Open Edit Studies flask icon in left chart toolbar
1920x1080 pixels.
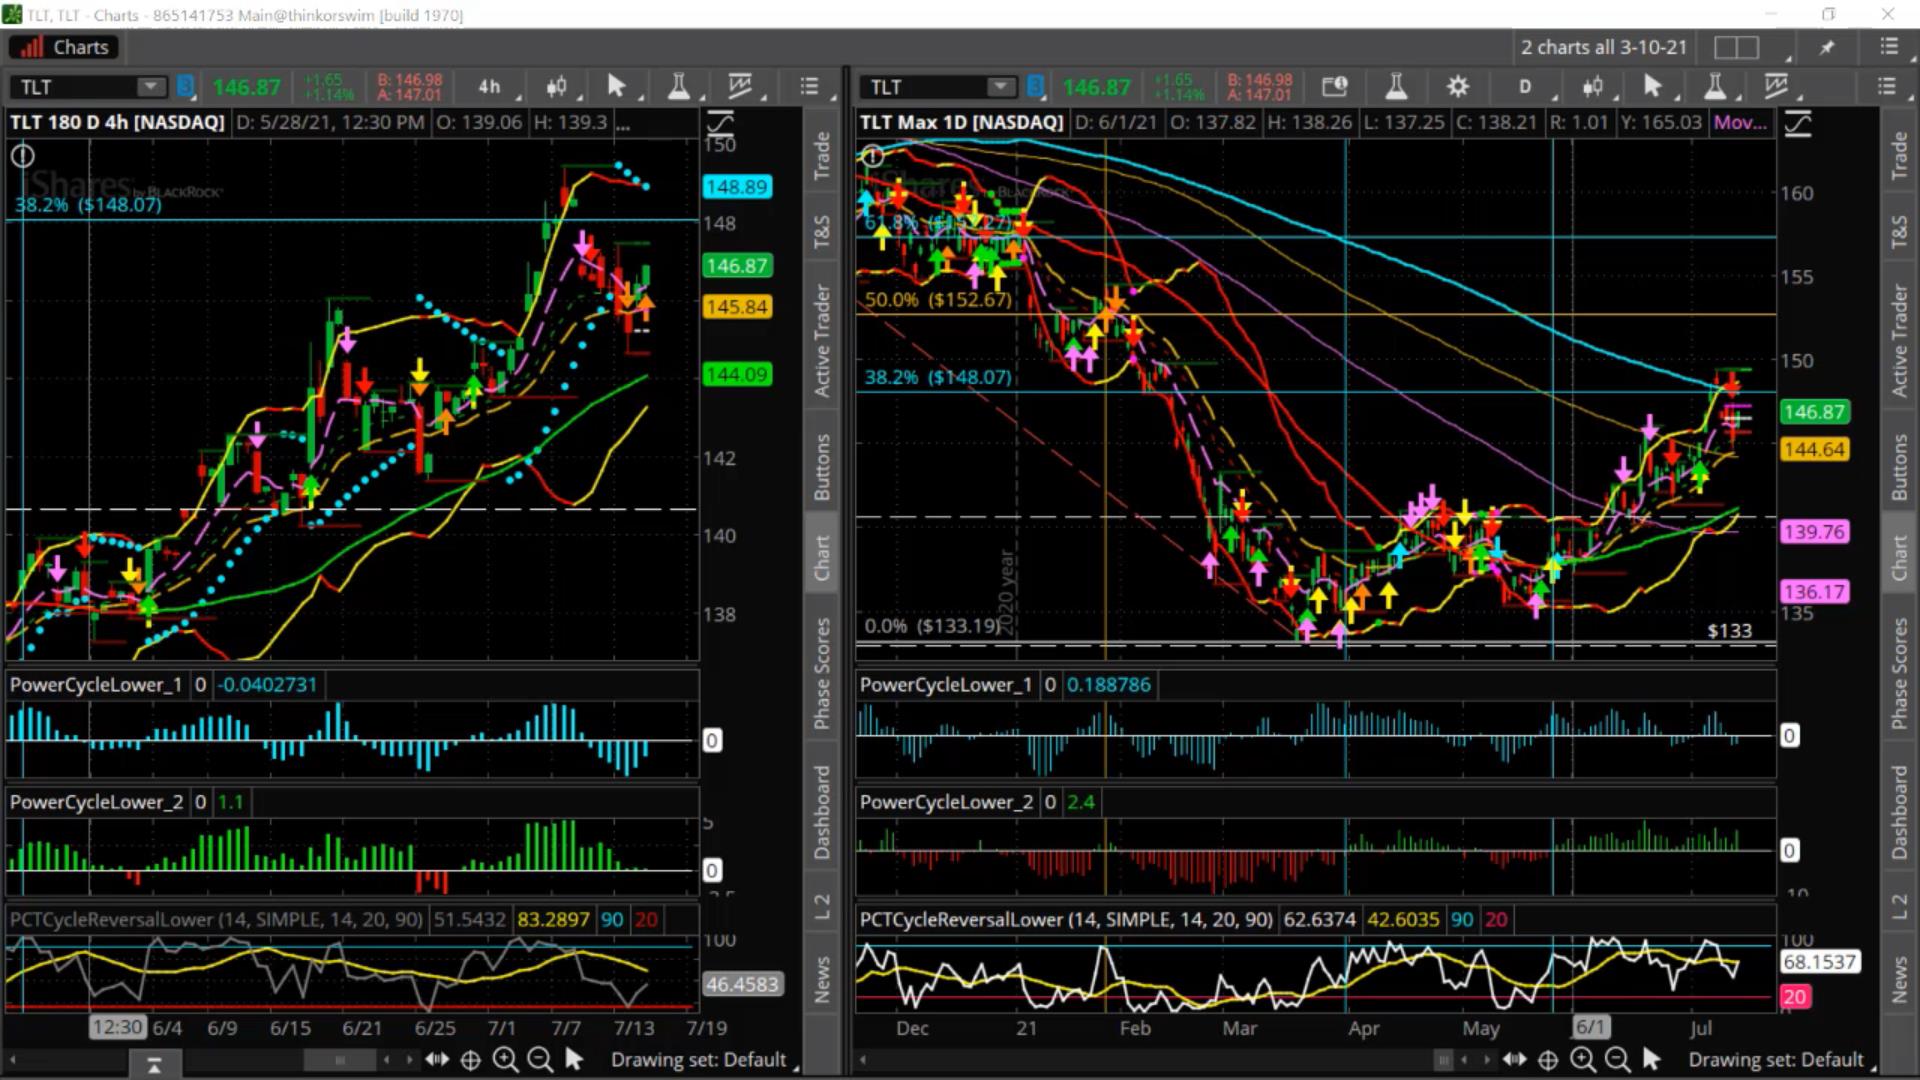(x=679, y=87)
